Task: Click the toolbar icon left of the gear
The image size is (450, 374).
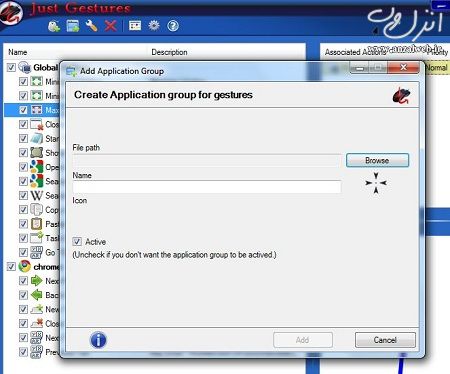Action: coord(135,26)
